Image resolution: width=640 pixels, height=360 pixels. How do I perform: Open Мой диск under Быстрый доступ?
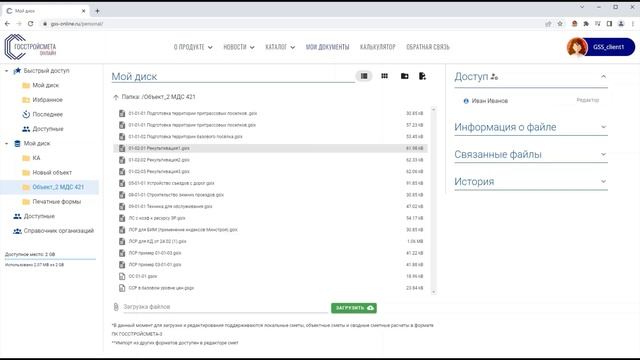pos(45,85)
